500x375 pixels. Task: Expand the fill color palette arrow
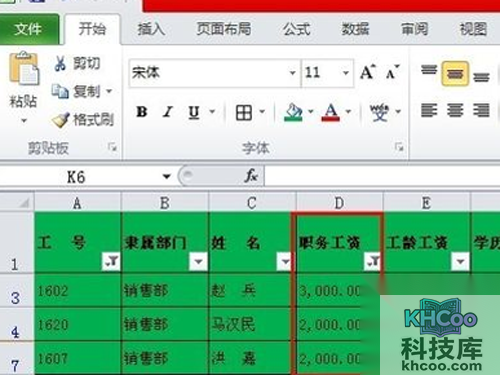click(311, 112)
